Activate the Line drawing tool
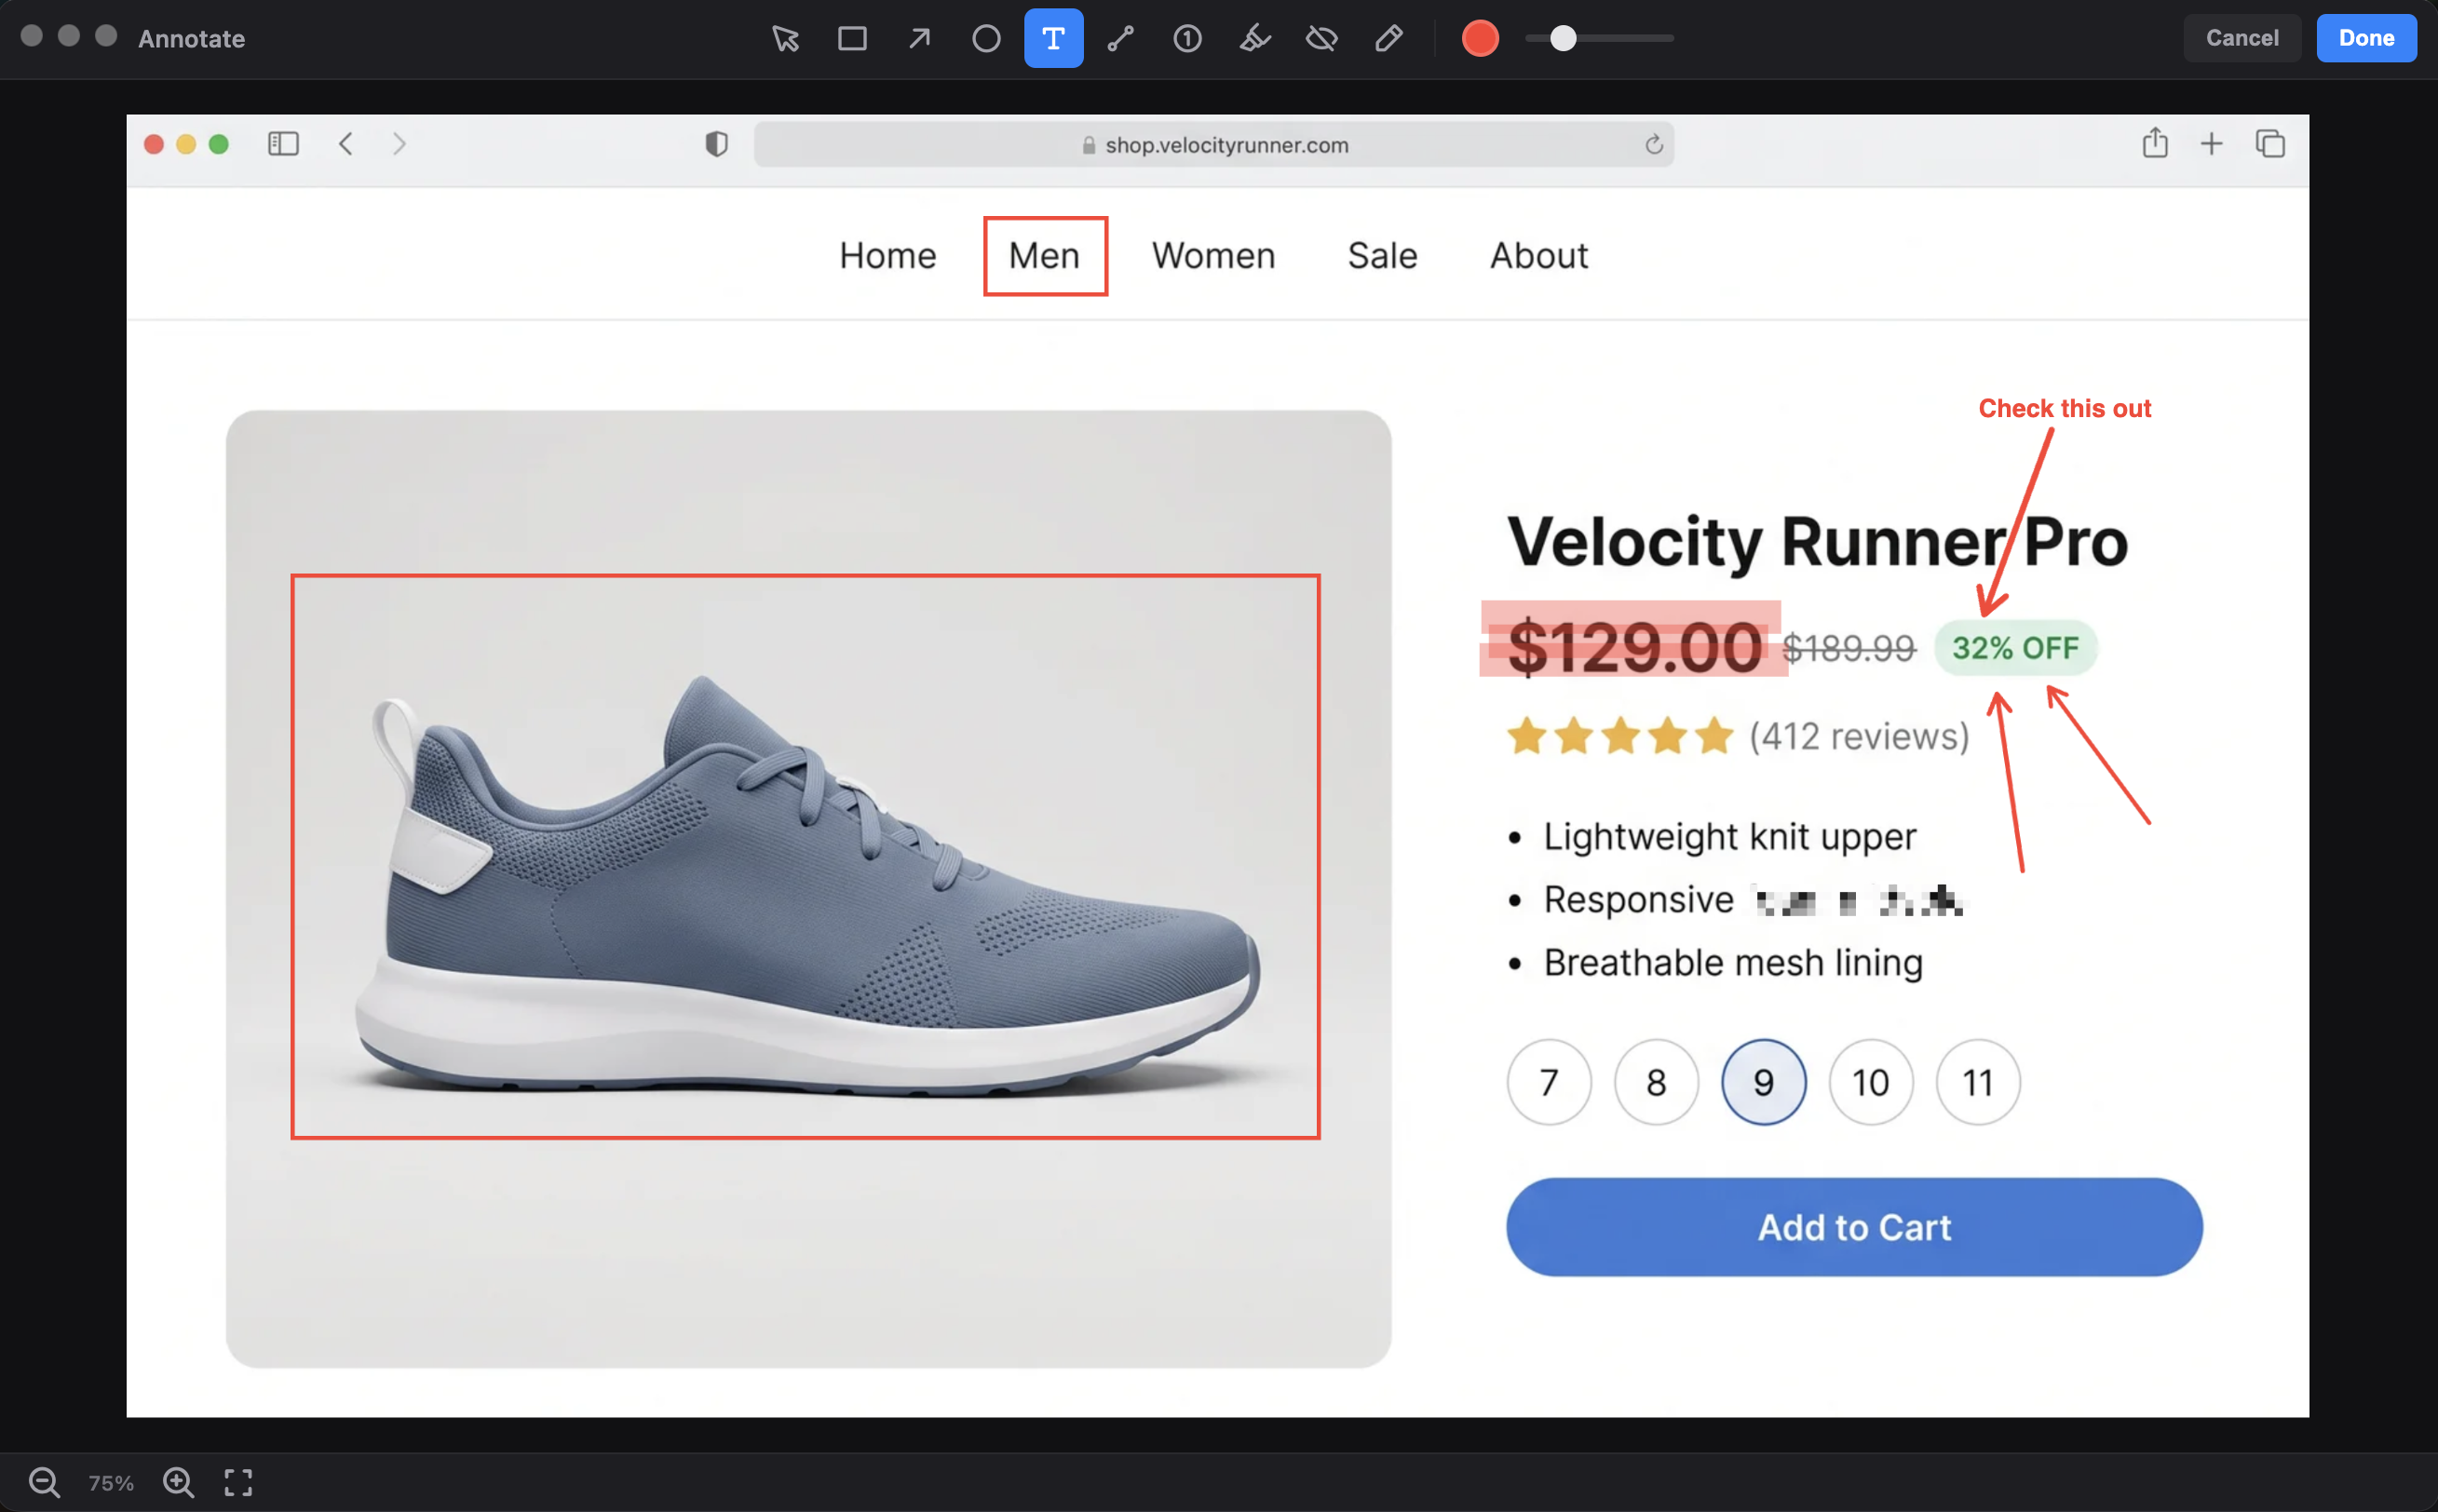The height and width of the screenshot is (1512, 2438). [x=1120, y=39]
